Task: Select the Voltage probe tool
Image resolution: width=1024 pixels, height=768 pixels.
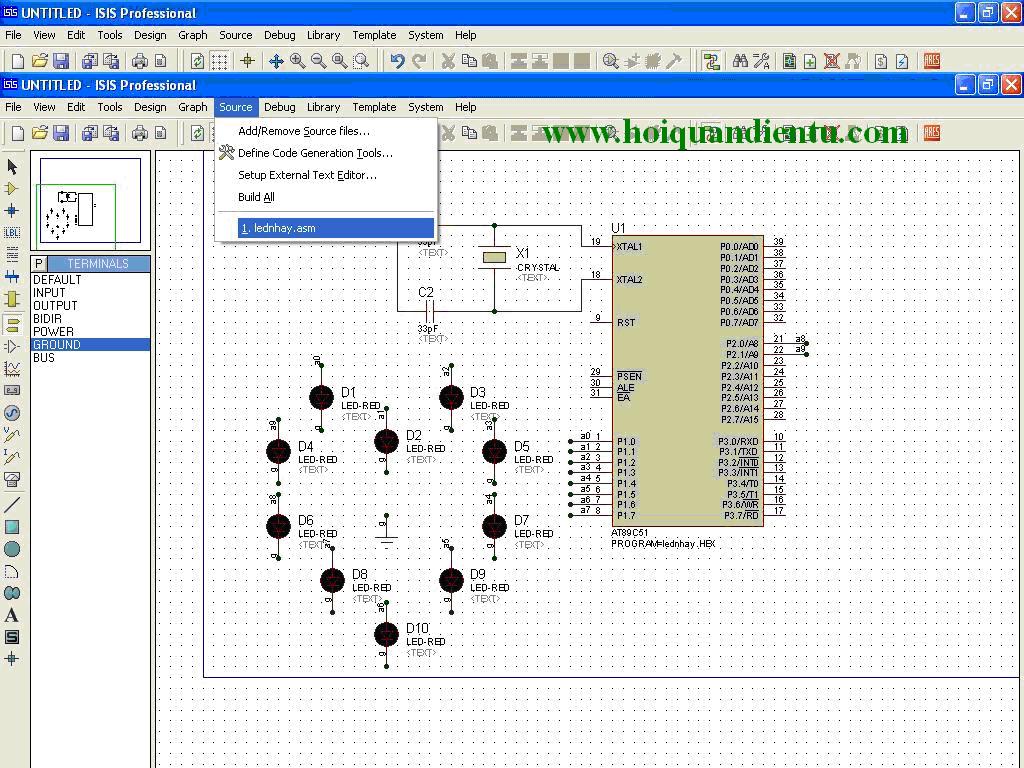Action: tap(12, 434)
